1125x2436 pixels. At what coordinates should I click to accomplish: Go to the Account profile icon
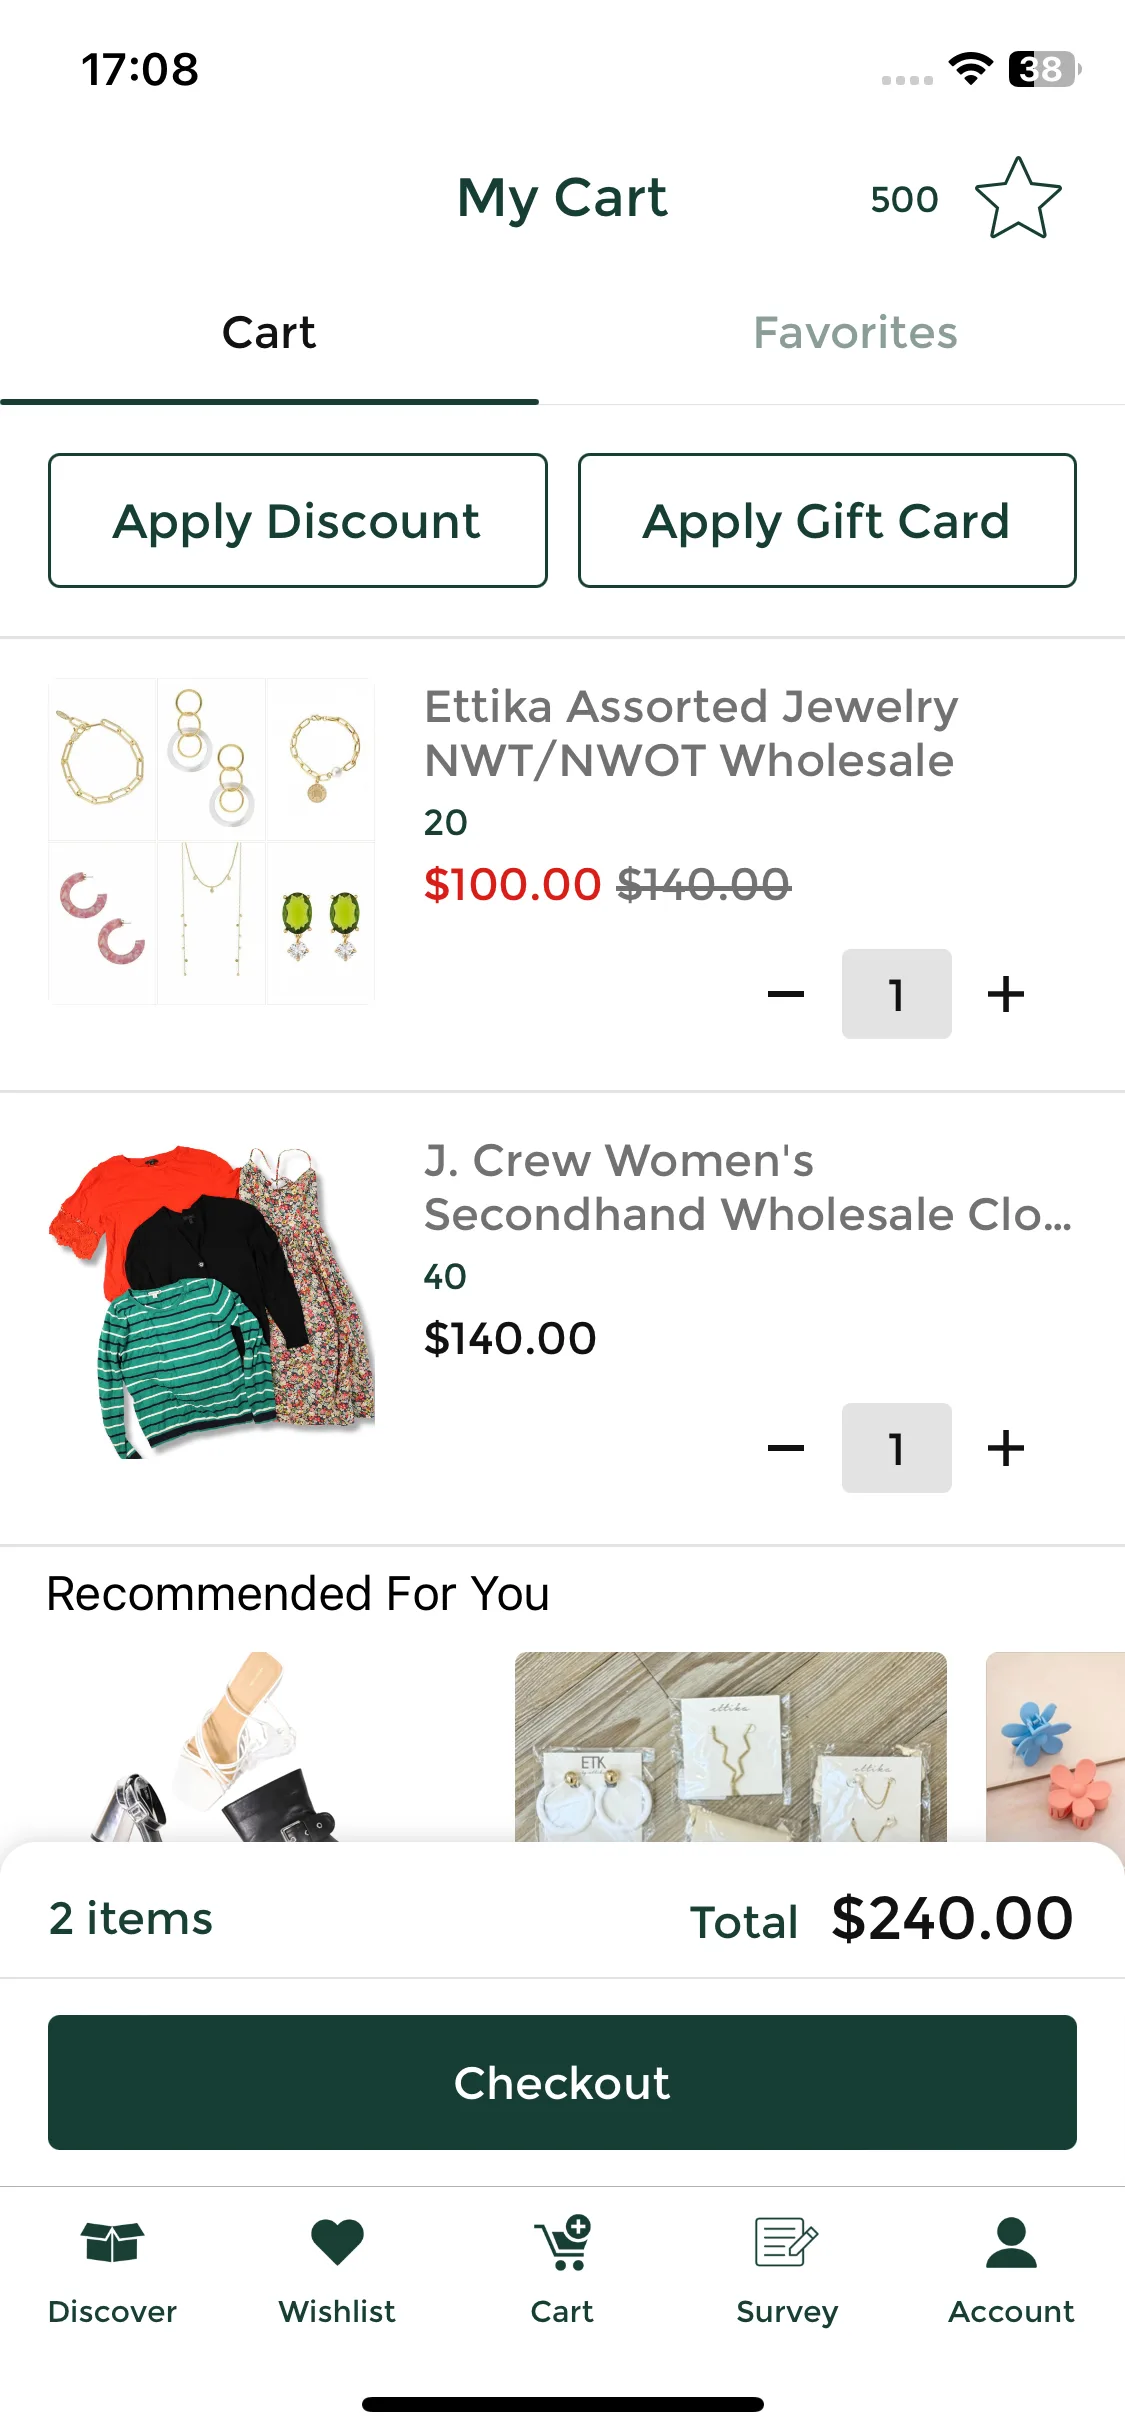click(1011, 2242)
